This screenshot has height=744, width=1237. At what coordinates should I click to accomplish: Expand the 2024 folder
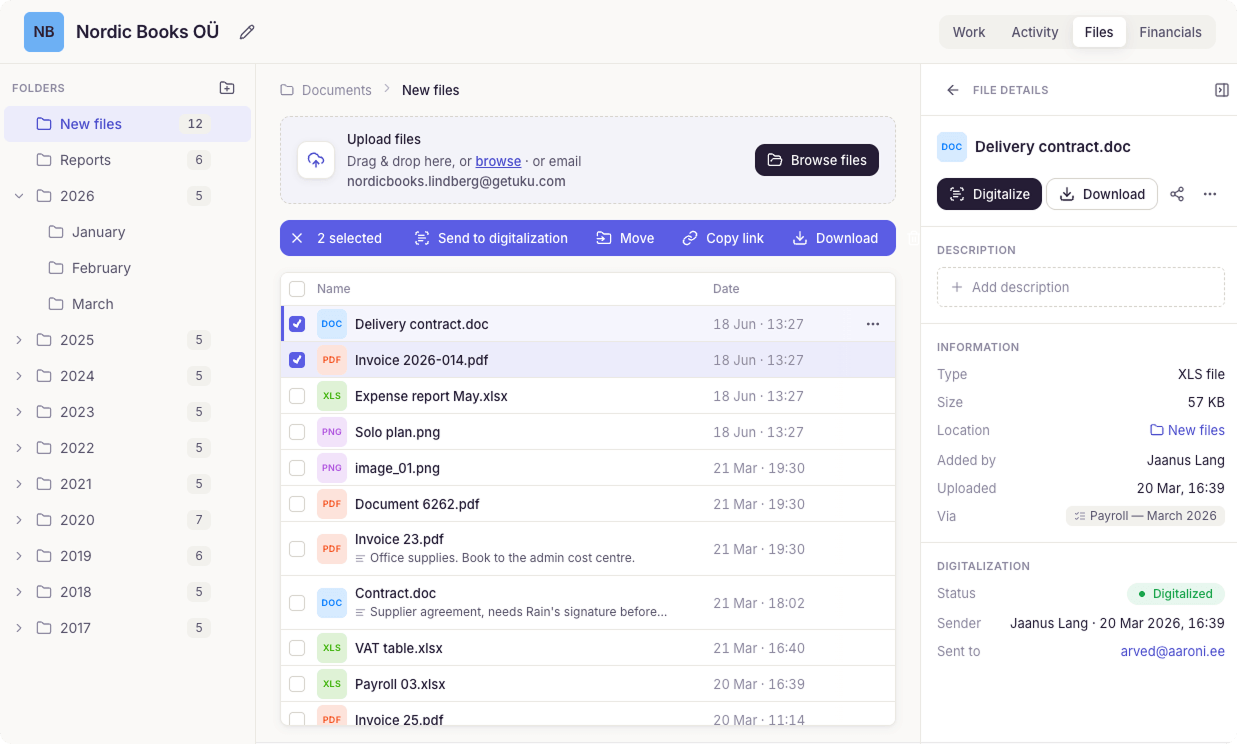point(19,376)
